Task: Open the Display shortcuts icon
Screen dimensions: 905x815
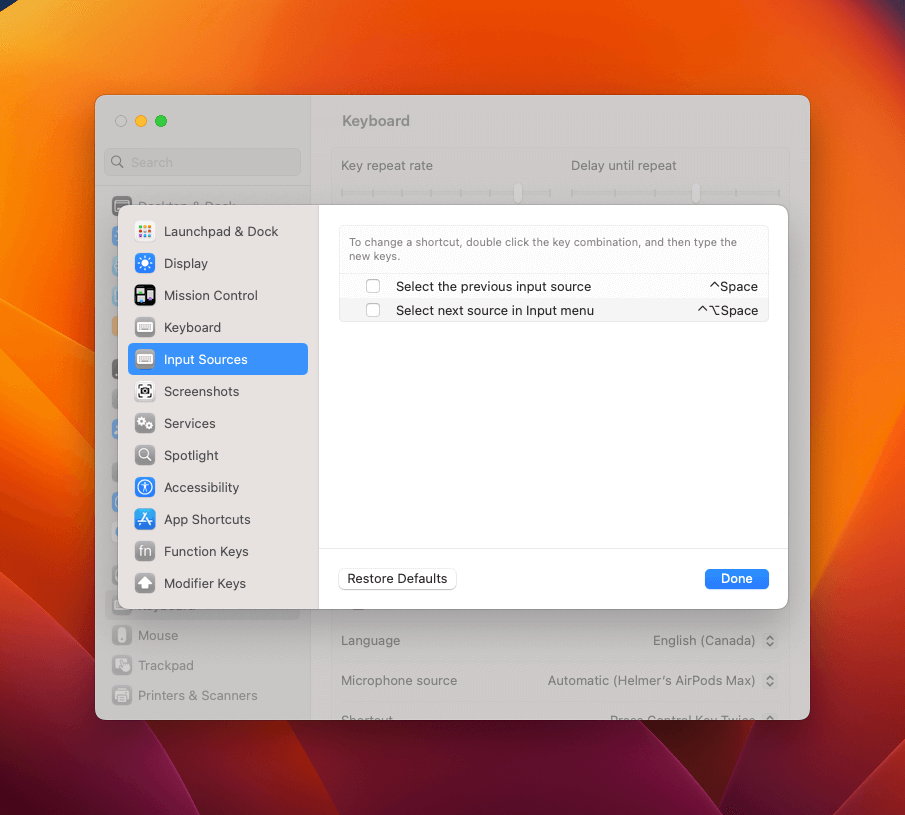Action: click(145, 263)
